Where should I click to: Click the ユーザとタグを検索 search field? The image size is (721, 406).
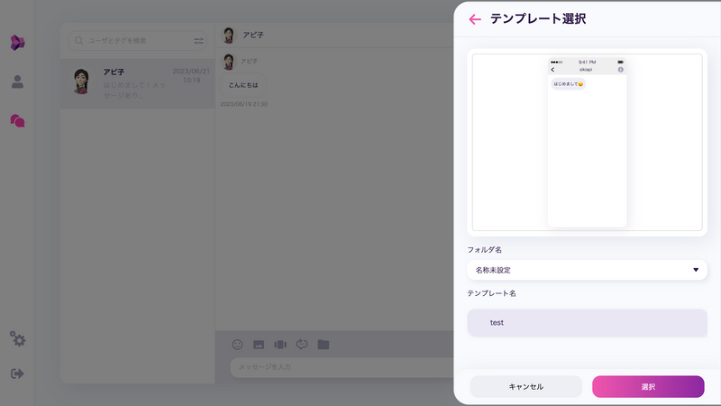click(137, 40)
